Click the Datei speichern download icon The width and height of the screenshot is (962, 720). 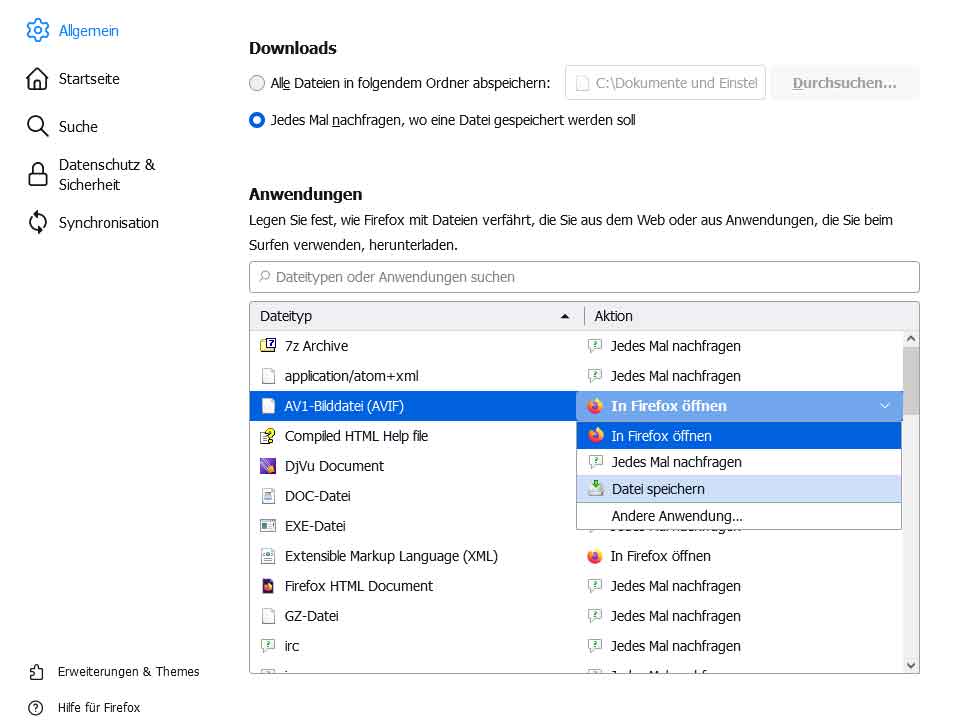pos(596,488)
